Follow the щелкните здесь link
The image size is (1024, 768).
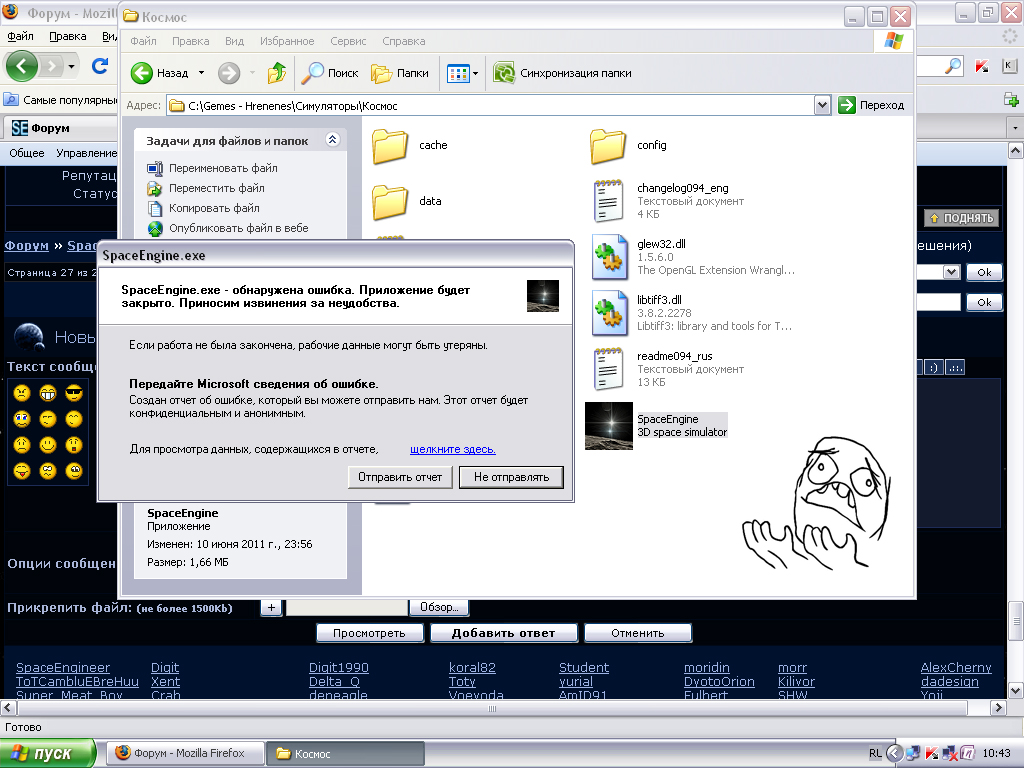point(453,449)
